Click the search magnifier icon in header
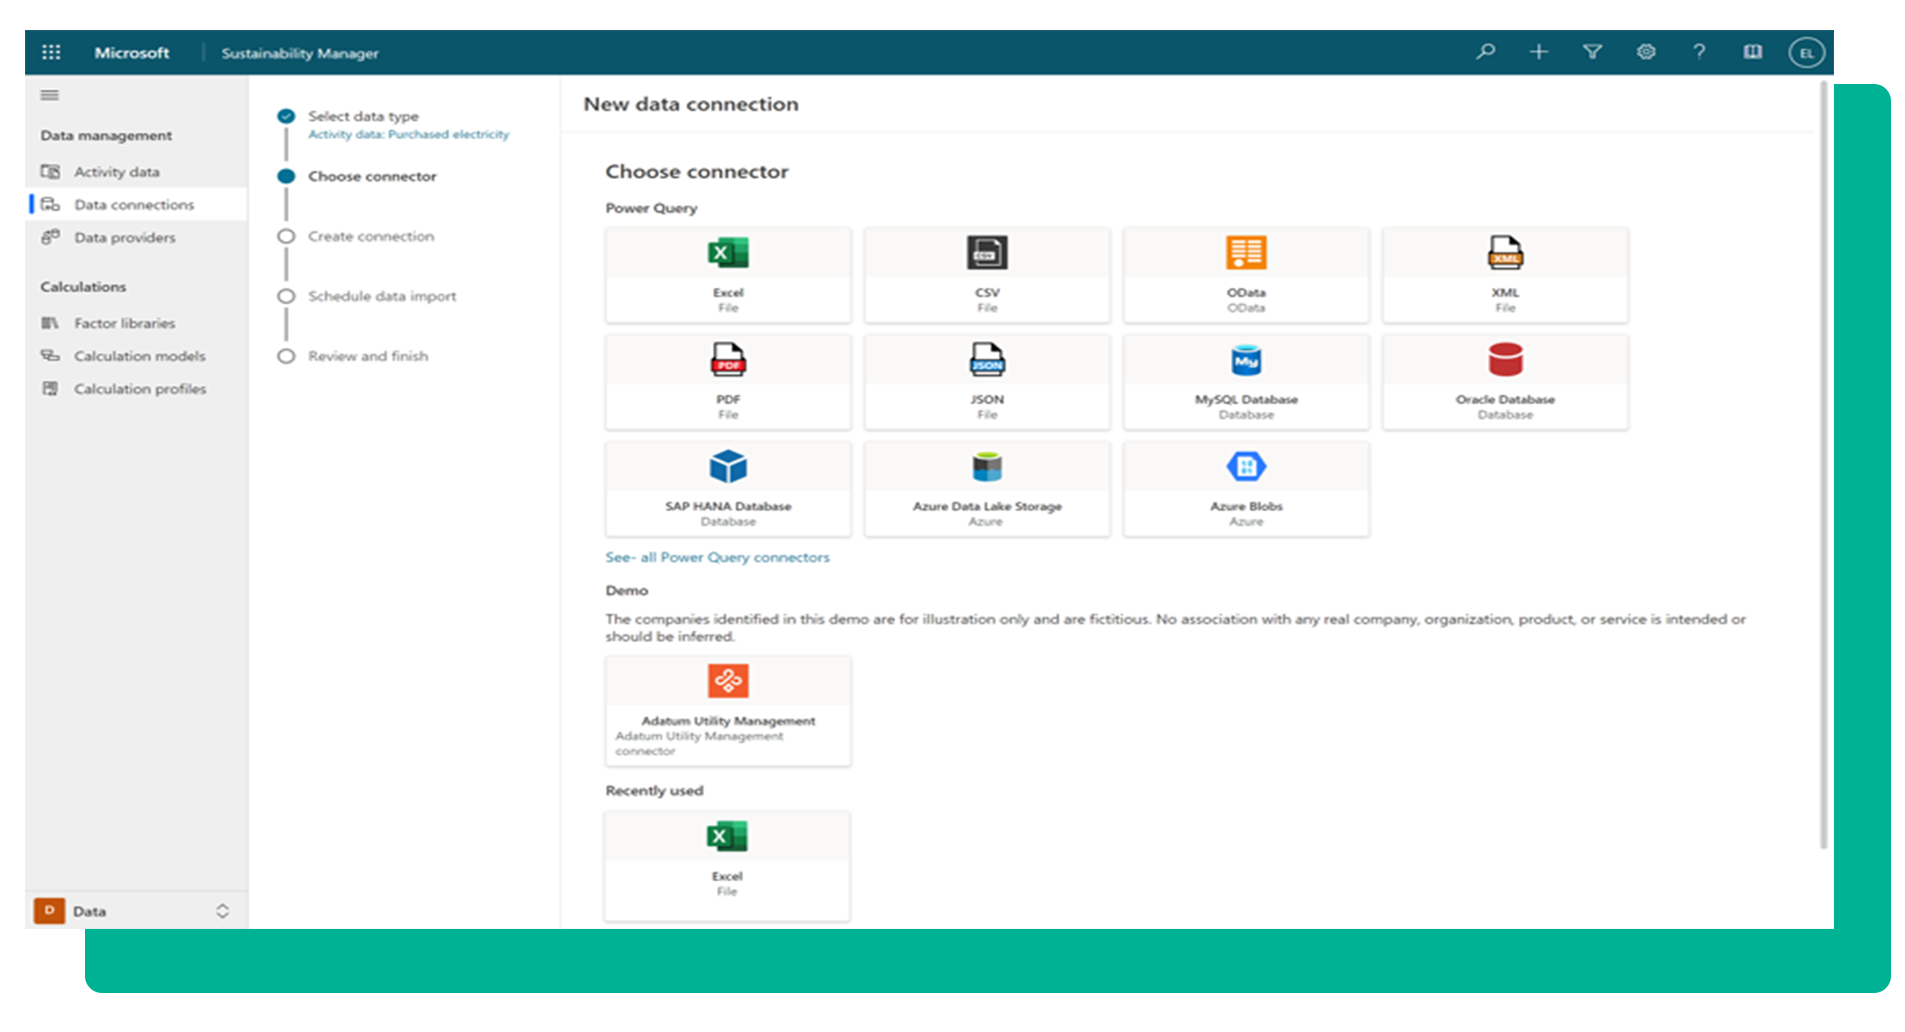Image resolution: width=1905 pixels, height=1032 pixels. [1485, 52]
